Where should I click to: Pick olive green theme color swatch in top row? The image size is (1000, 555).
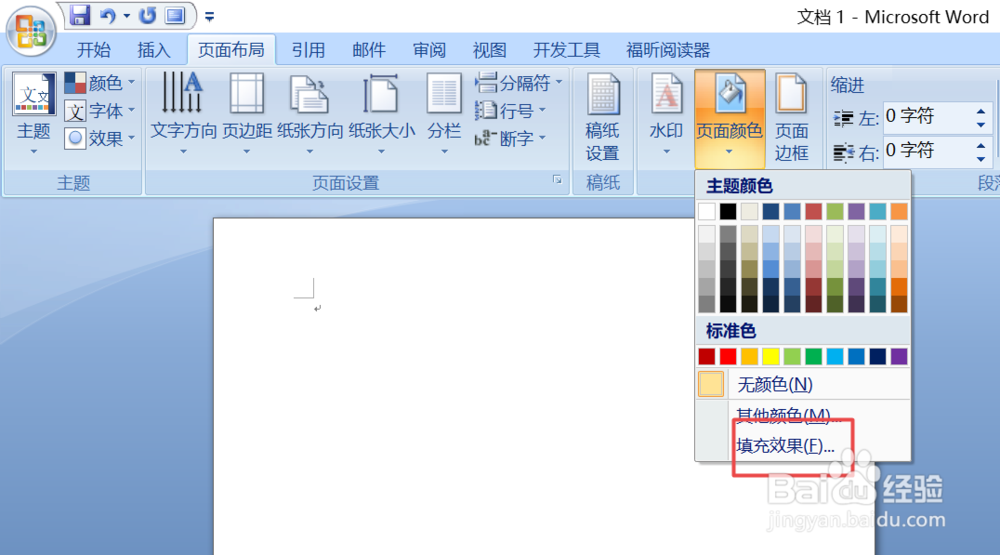pyautogui.click(x=834, y=211)
